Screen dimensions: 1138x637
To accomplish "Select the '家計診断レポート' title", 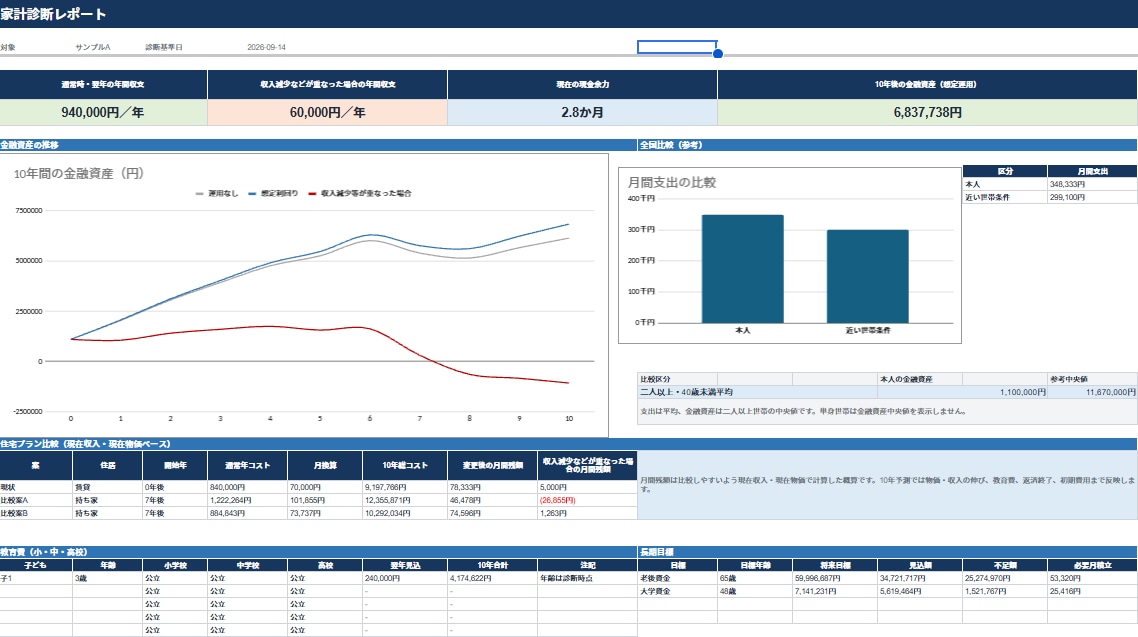I will pyautogui.click(x=53, y=14).
